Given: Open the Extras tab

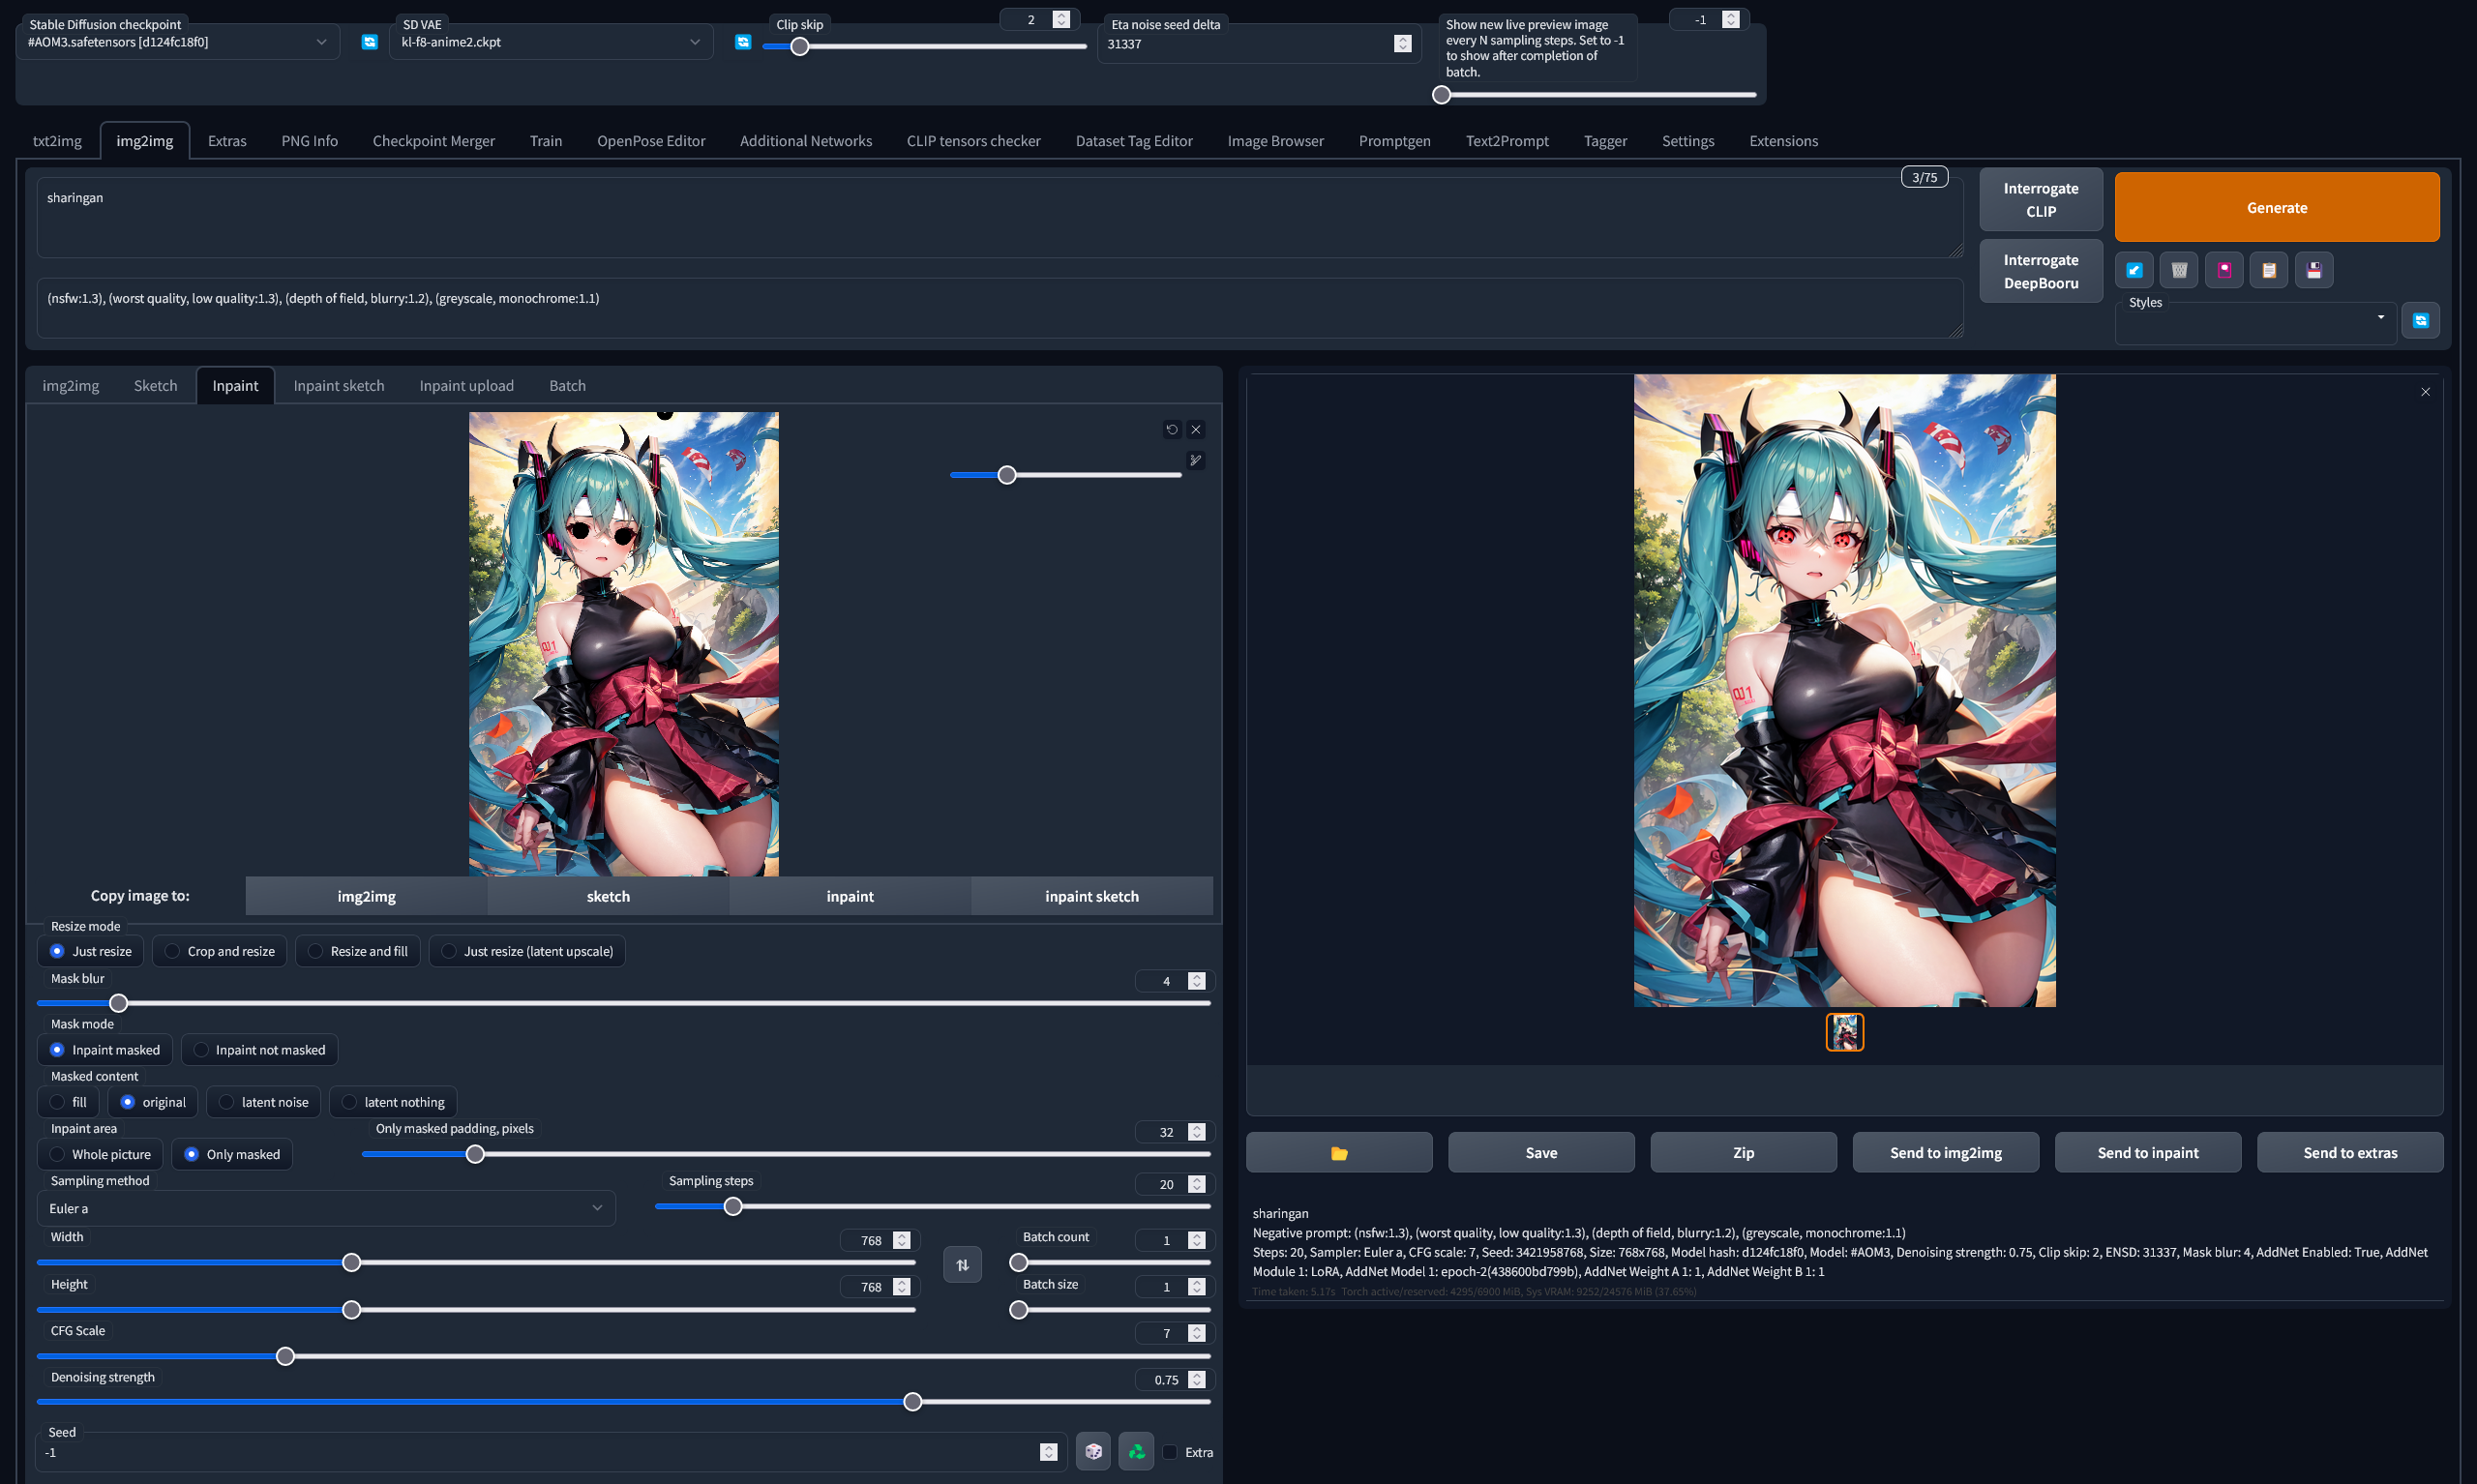Looking at the screenshot, I should tap(227, 141).
